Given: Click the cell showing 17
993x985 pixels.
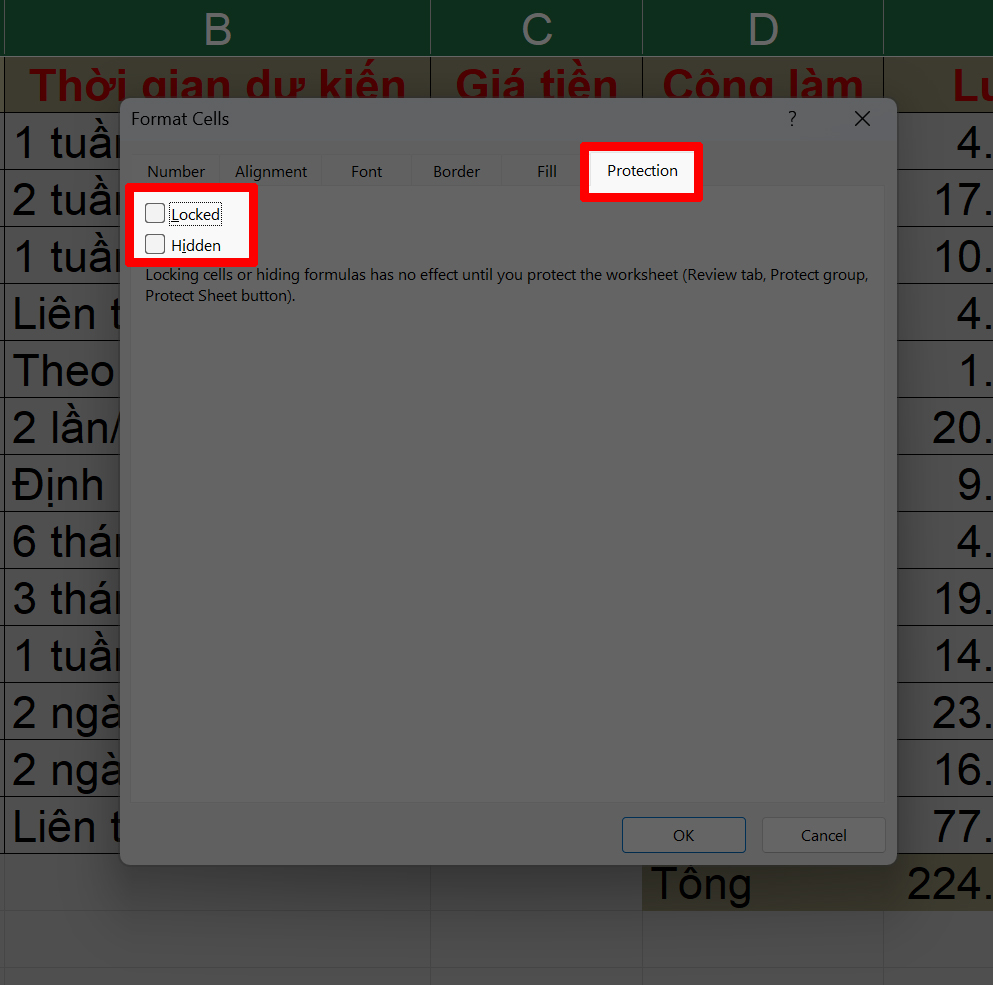Looking at the screenshot, I should 945,198.
